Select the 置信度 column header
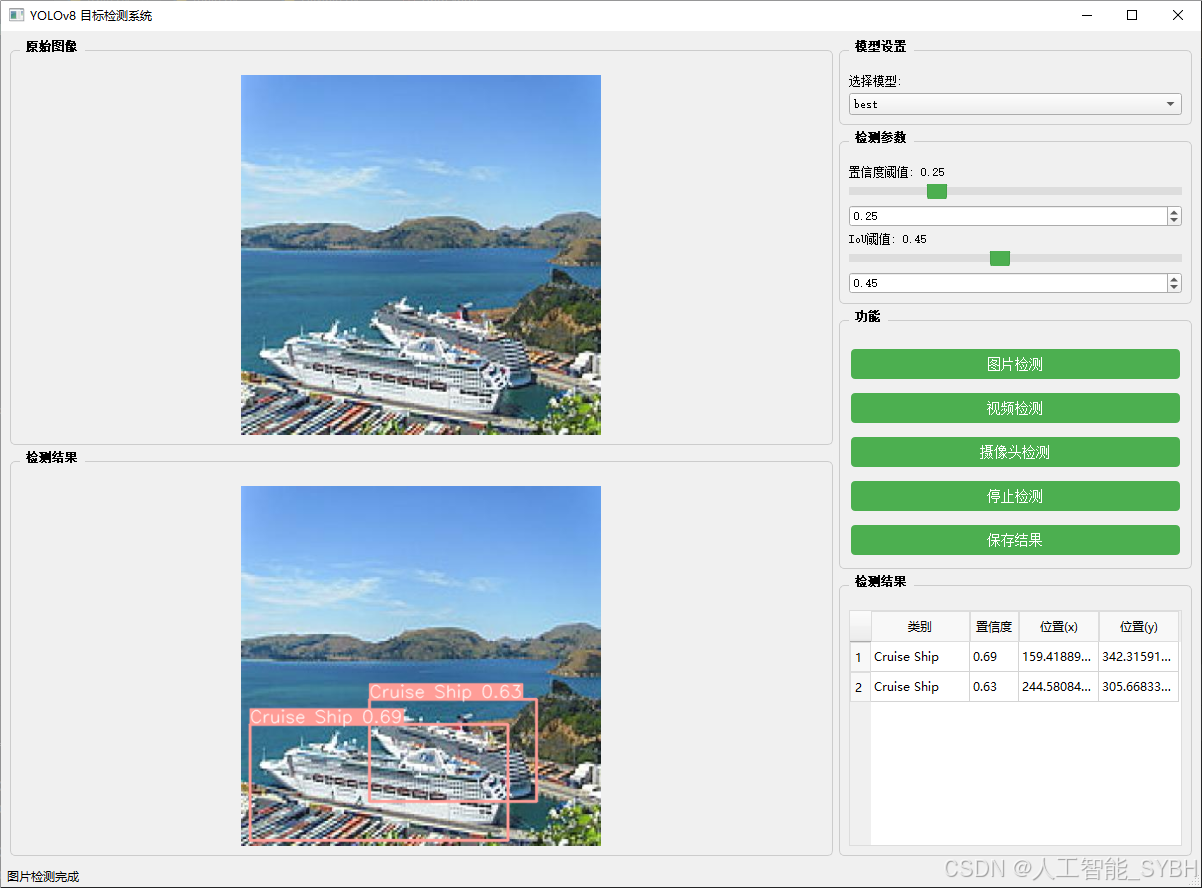 pos(994,627)
